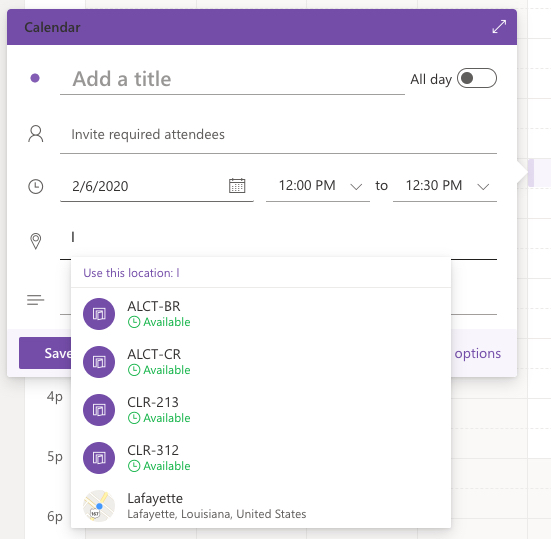Click the Lafayette map thumbnail

coord(99,506)
